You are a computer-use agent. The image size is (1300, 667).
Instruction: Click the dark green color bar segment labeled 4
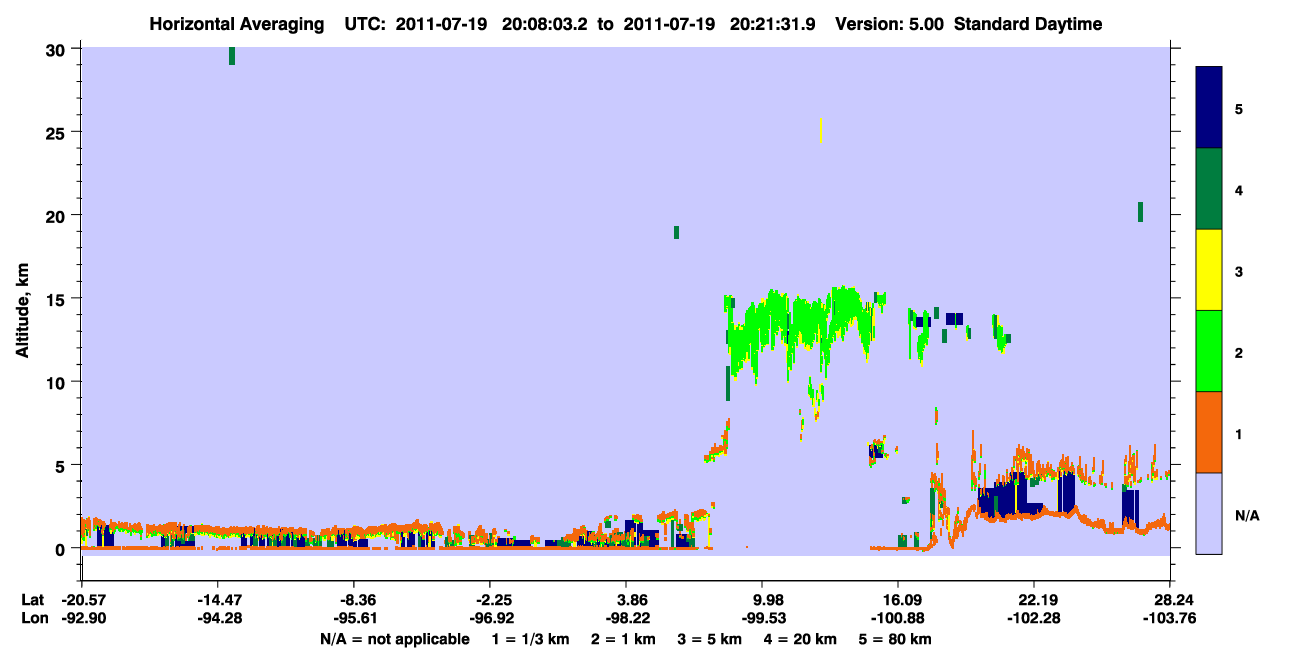[1209, 189]
